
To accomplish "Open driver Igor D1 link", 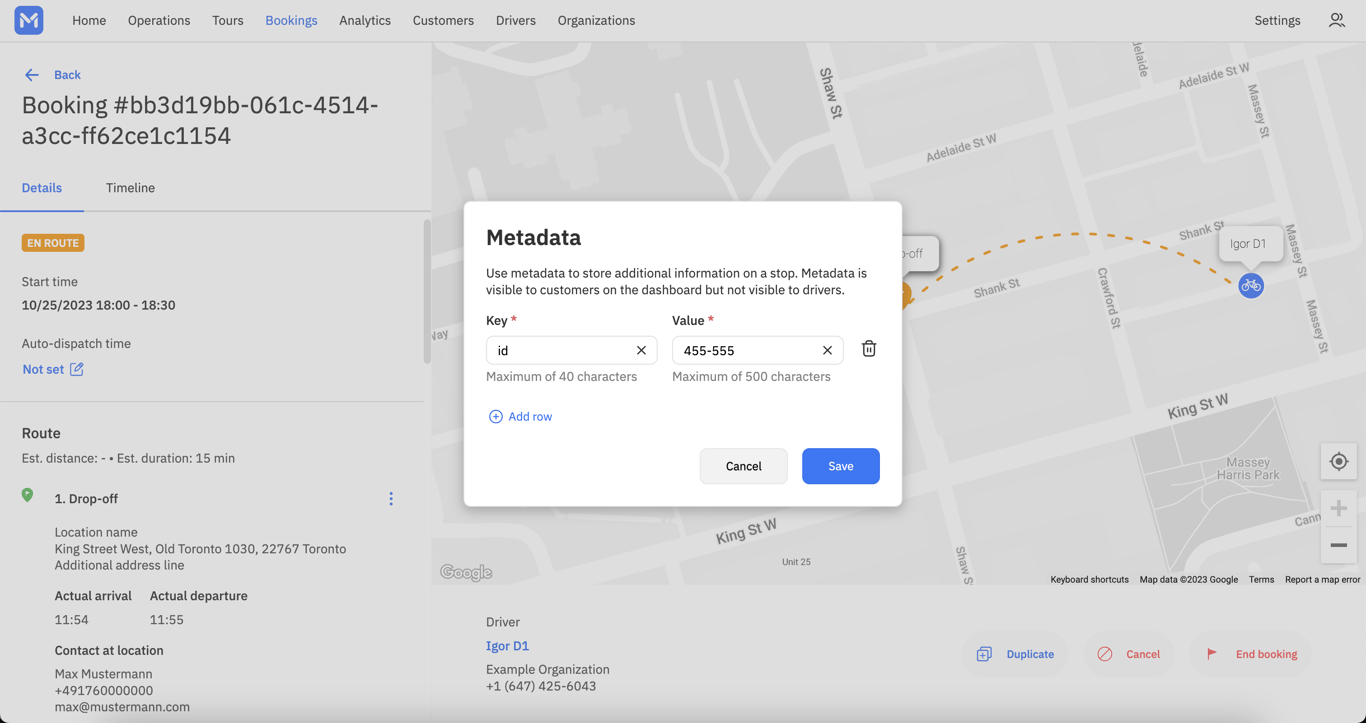I will coord(507,646).
